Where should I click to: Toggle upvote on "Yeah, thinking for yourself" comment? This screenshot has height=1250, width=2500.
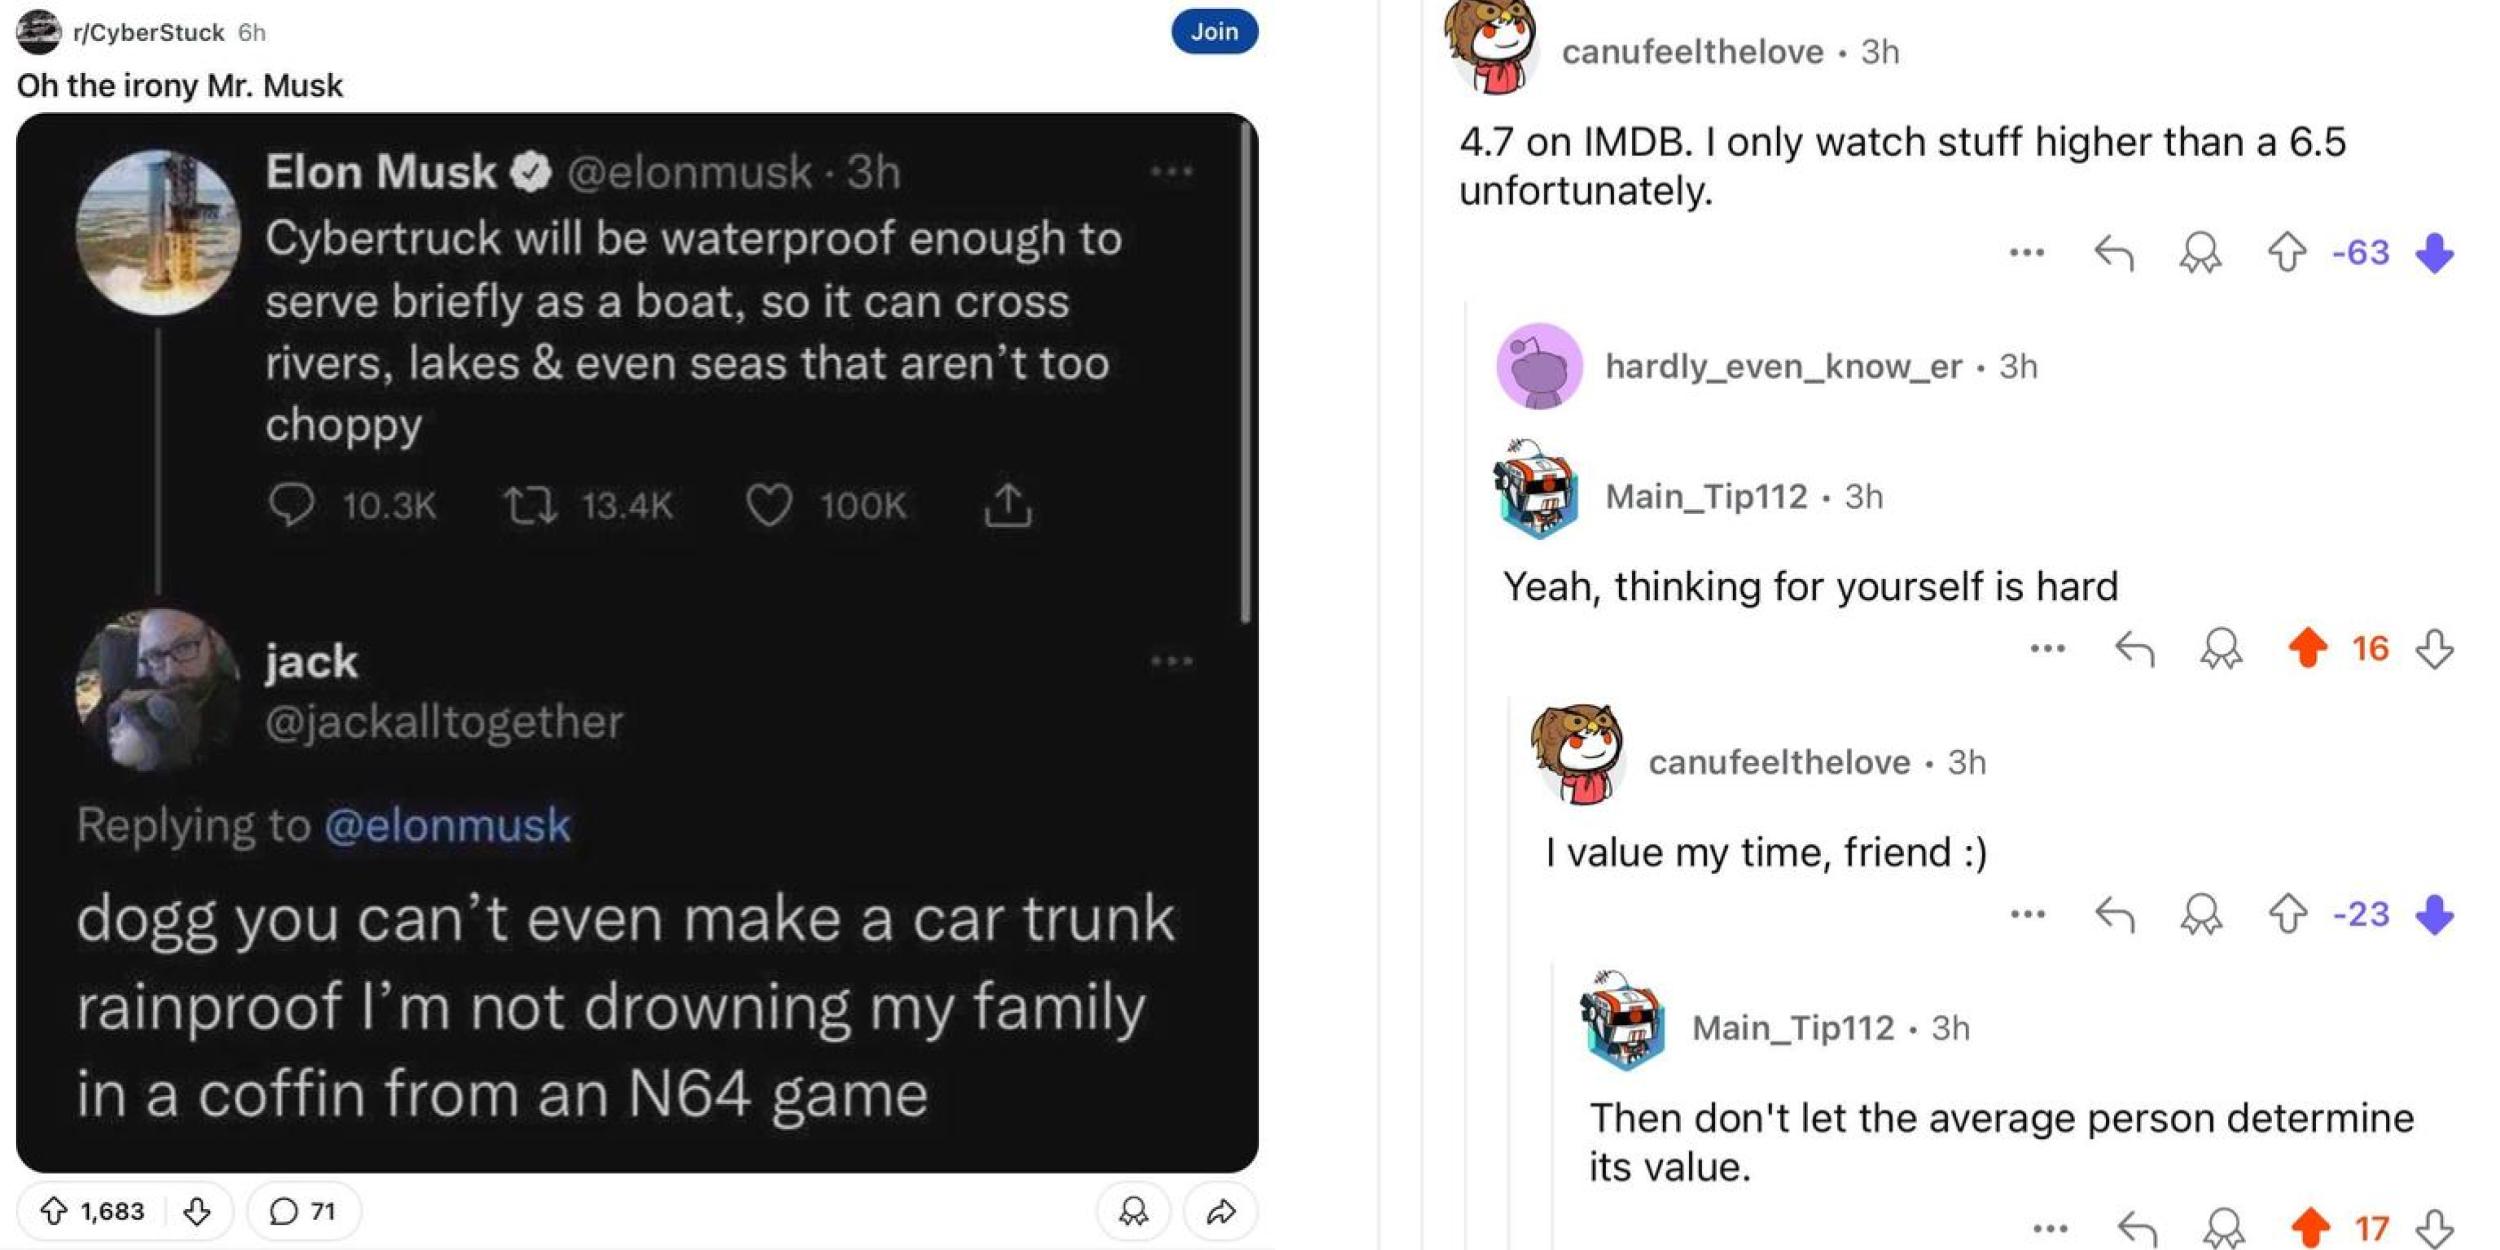coord(2308,648)
